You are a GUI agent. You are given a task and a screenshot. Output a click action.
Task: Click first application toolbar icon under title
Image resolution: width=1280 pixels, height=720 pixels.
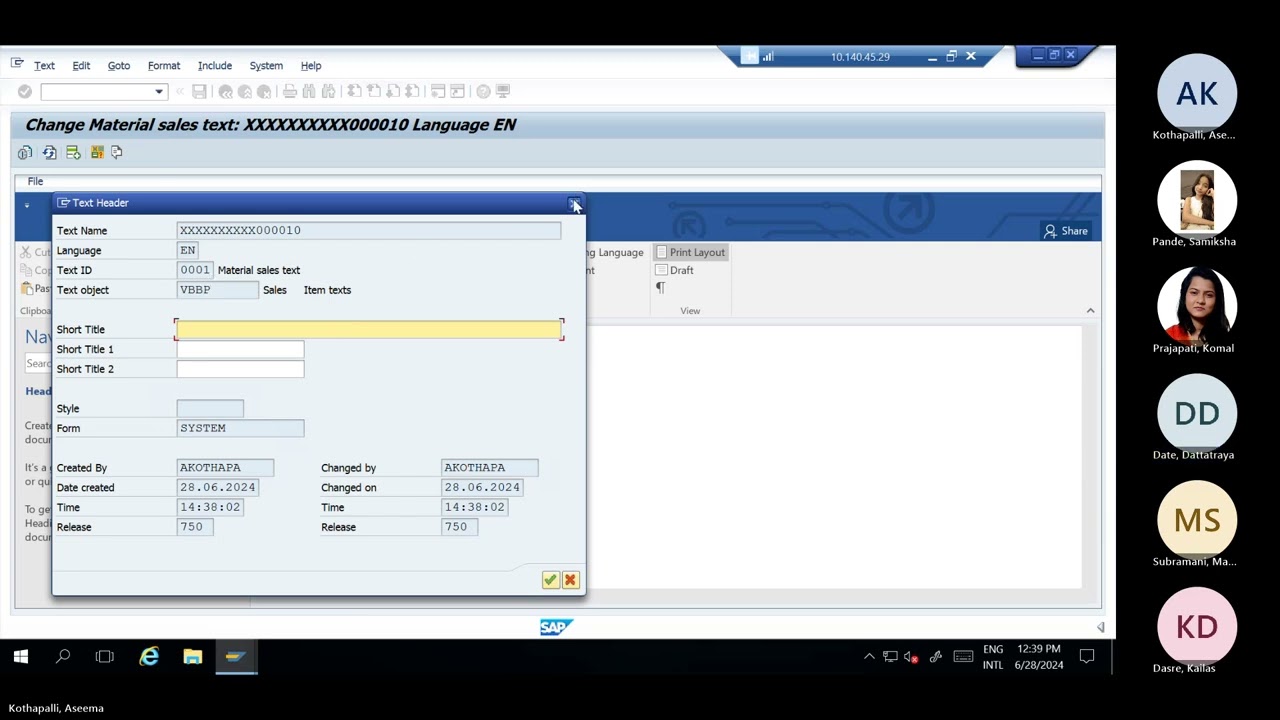click(25, 152)
